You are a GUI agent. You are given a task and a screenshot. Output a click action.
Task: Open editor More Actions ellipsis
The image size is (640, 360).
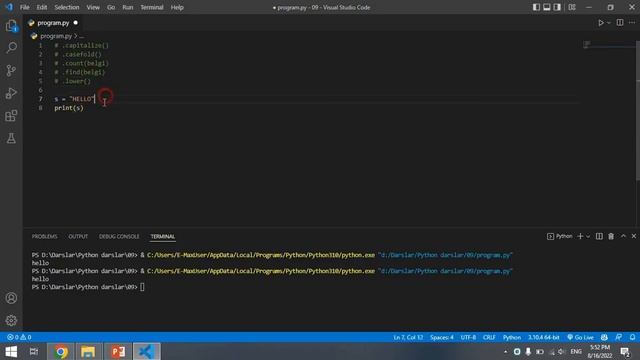point(632,23)
